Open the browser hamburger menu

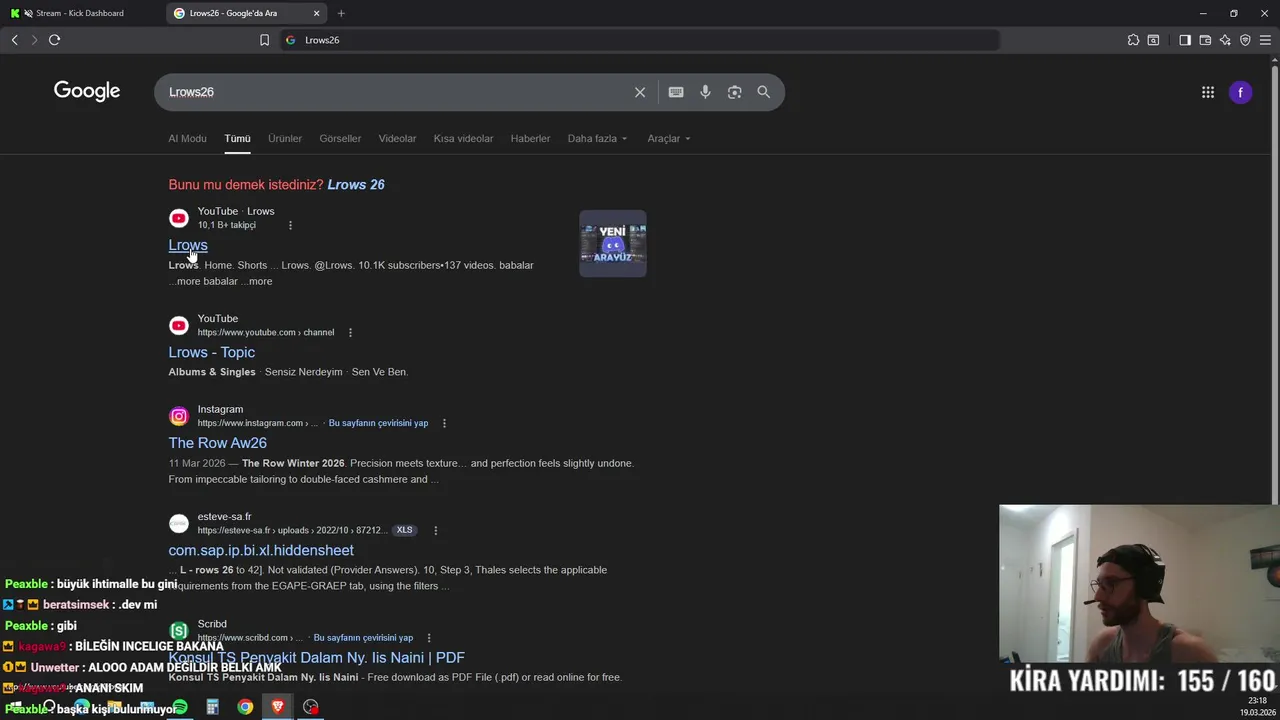tap(1265, 40)
